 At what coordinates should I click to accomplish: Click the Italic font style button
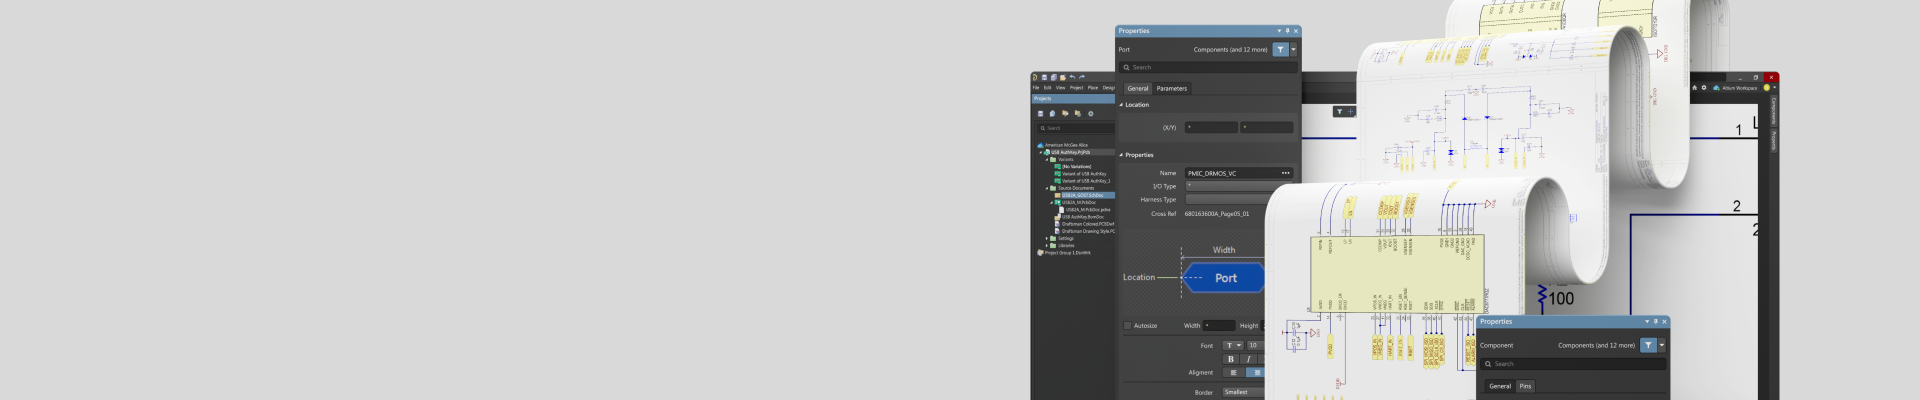coord(1248,359)
